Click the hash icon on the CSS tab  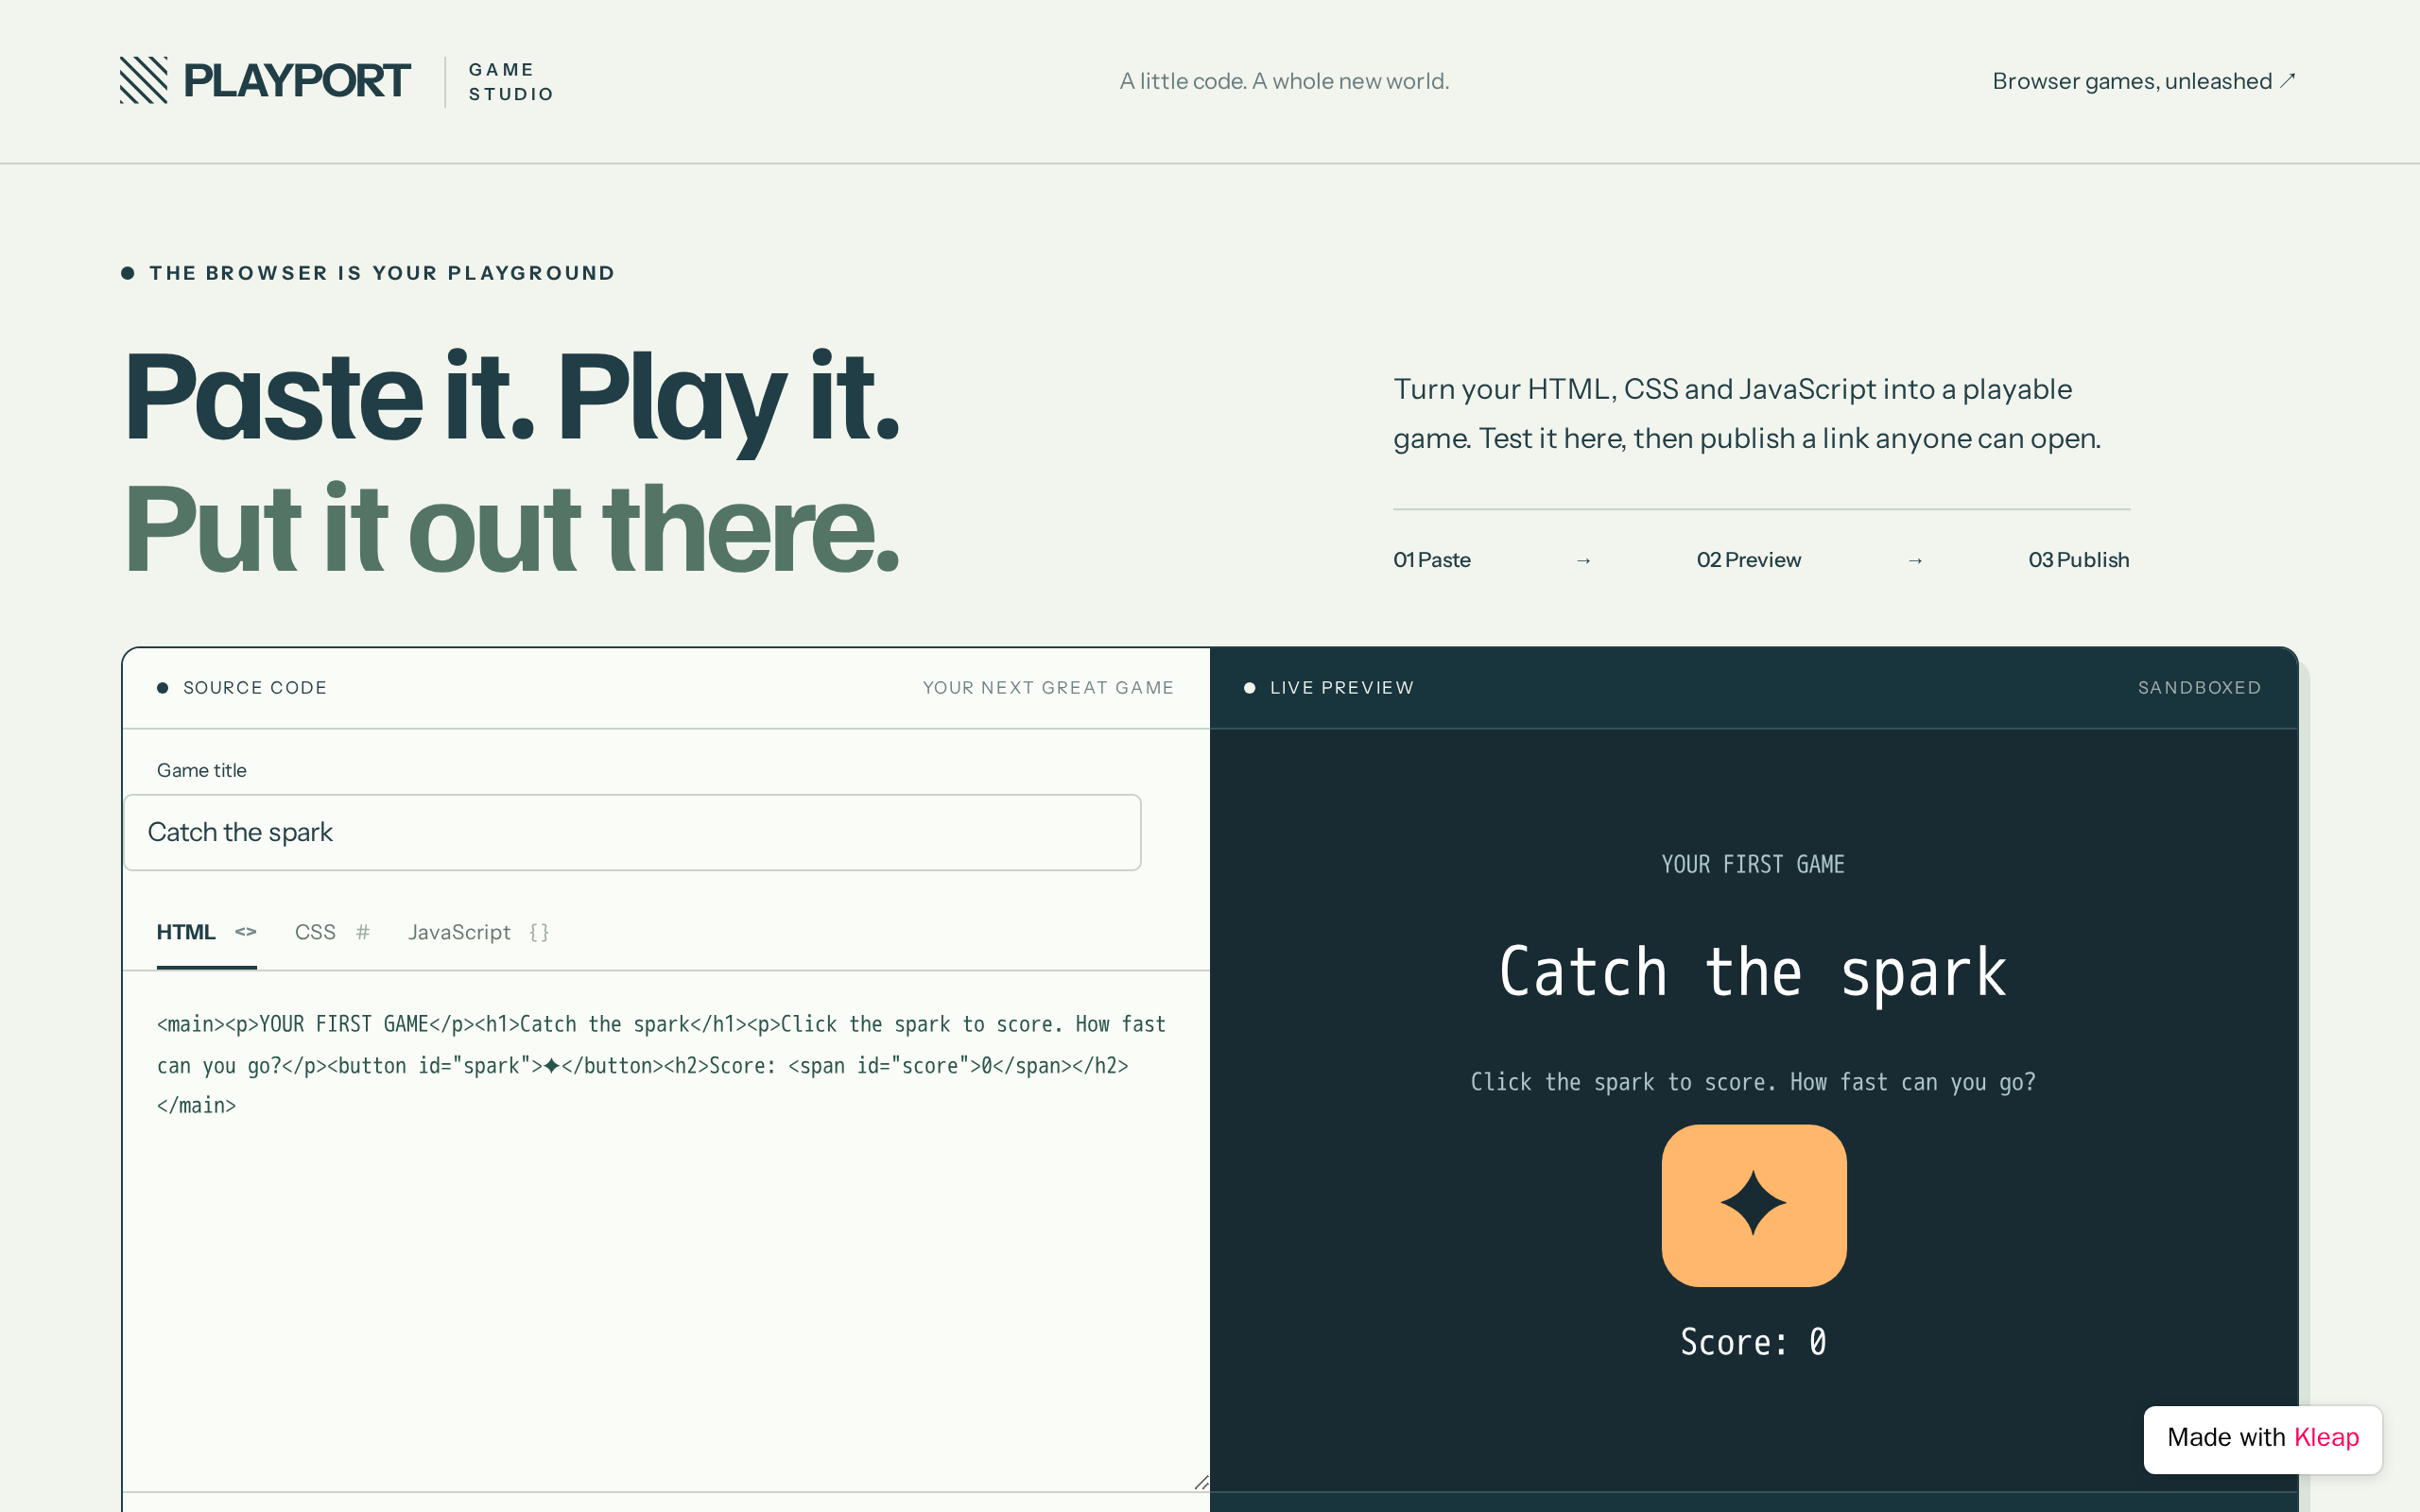pos(363,932)
